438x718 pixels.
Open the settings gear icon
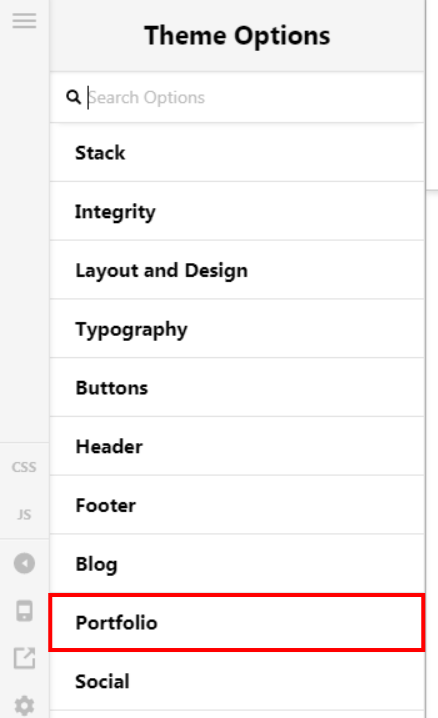(x=24, y=706)
